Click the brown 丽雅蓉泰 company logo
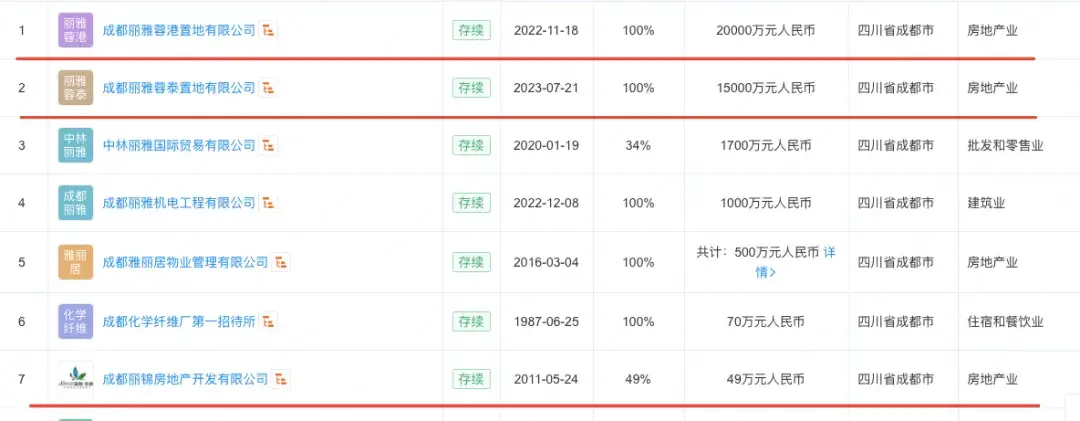Screen dimensions: 1080x421 [x=76, y=88]
